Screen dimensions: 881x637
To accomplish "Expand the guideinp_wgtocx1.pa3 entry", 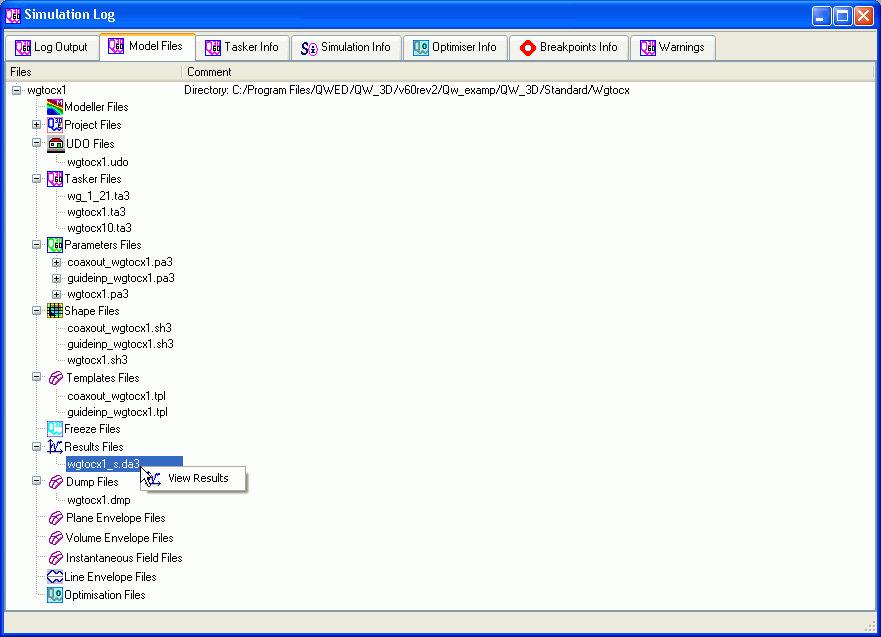I will pos(57,278).
